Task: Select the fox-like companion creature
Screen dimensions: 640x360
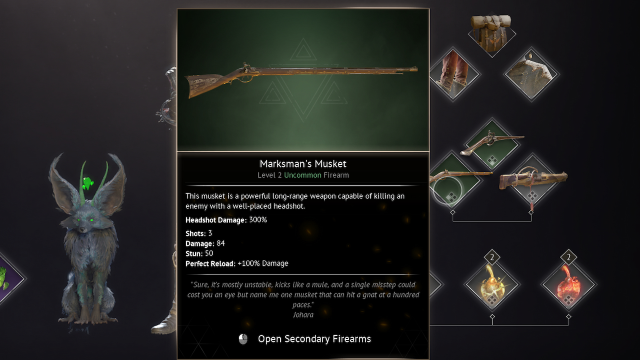Action: coord(87,239)
